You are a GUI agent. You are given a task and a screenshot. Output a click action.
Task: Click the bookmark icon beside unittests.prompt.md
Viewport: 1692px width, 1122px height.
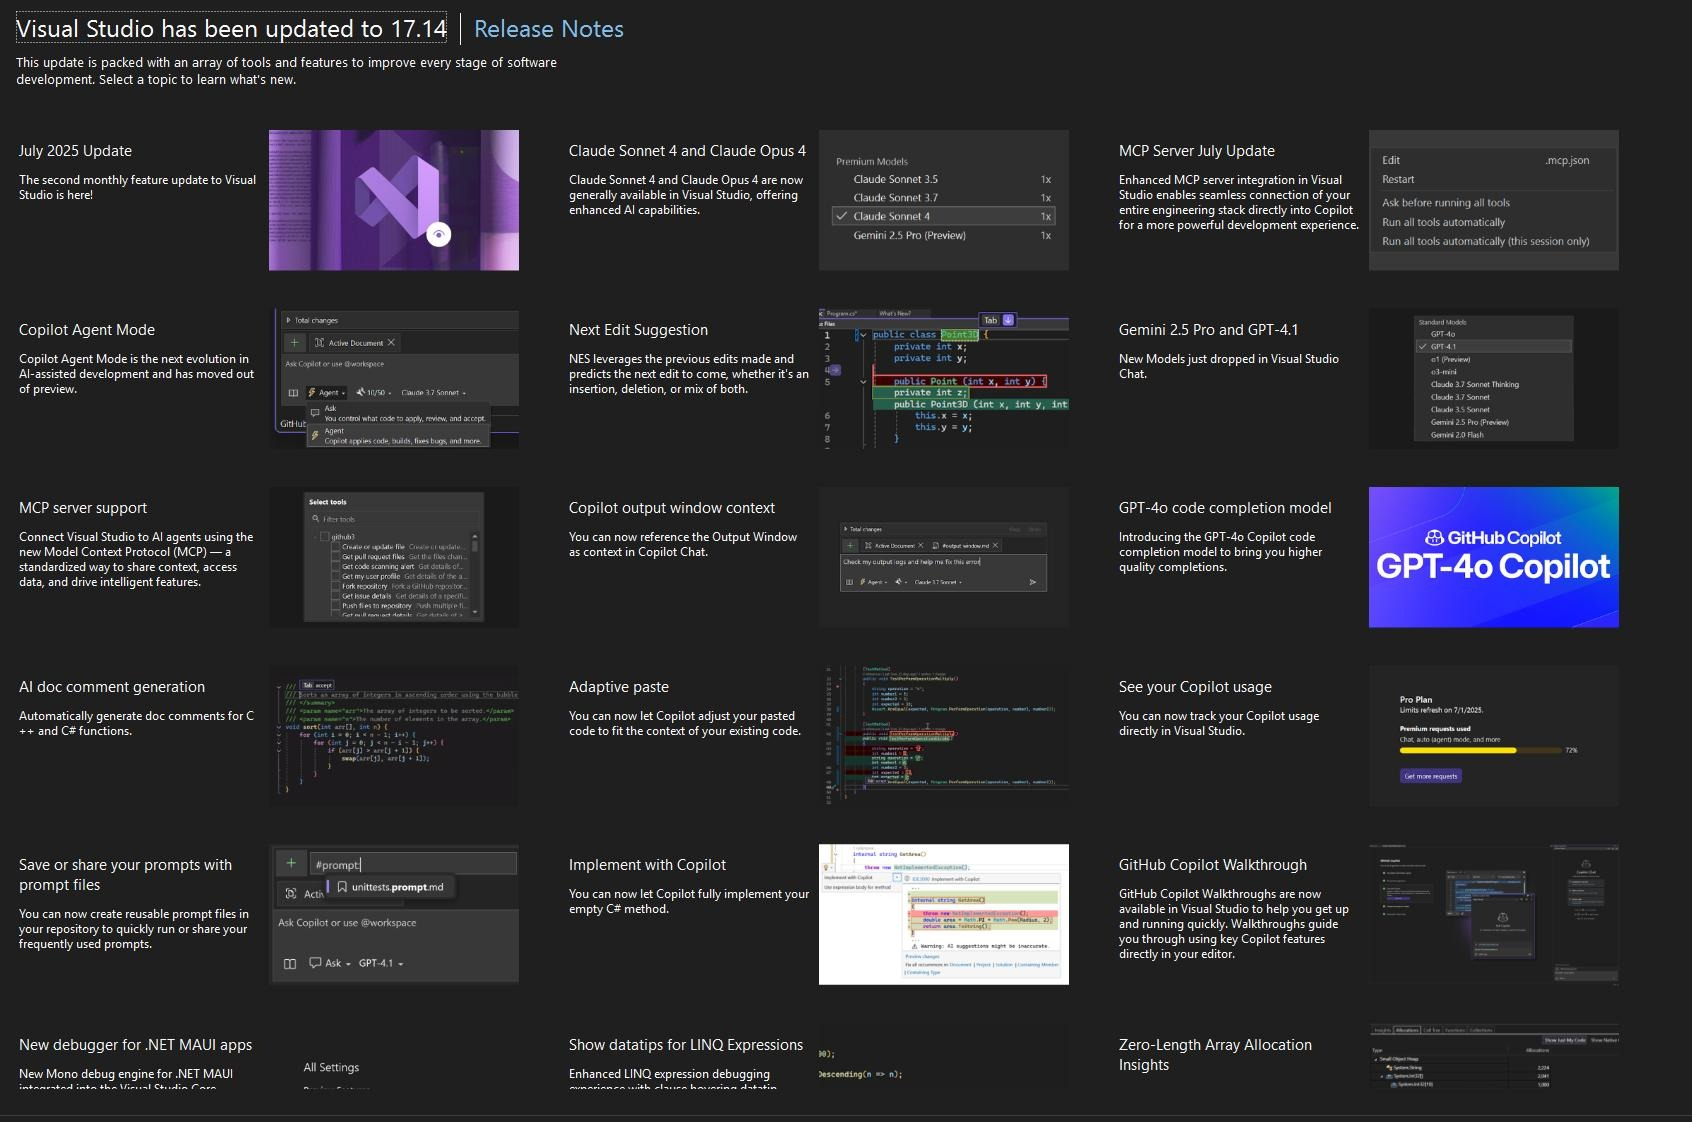342,887
